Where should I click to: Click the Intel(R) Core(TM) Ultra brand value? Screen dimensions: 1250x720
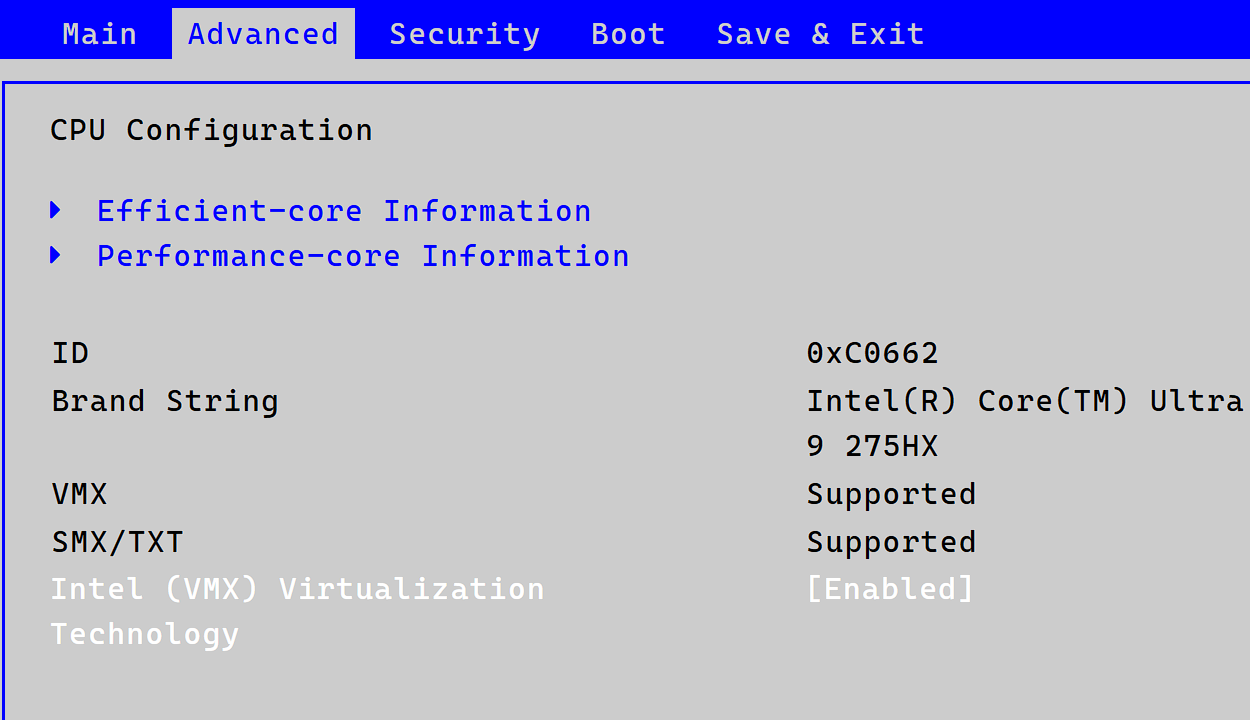point(1024,401)
